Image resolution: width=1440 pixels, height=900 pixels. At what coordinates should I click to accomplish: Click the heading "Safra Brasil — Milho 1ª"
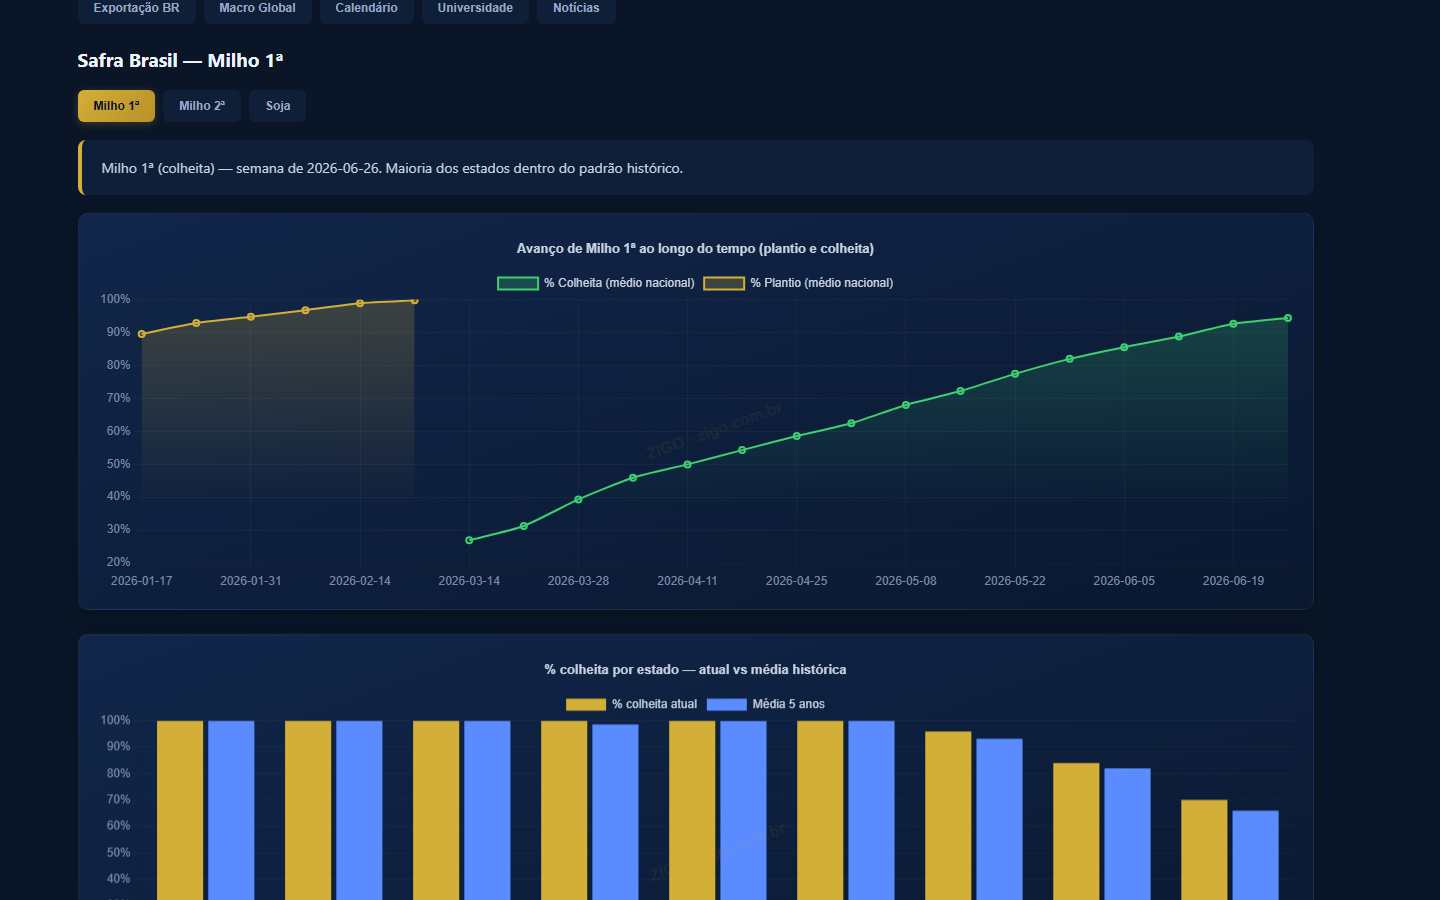point(180,61)
